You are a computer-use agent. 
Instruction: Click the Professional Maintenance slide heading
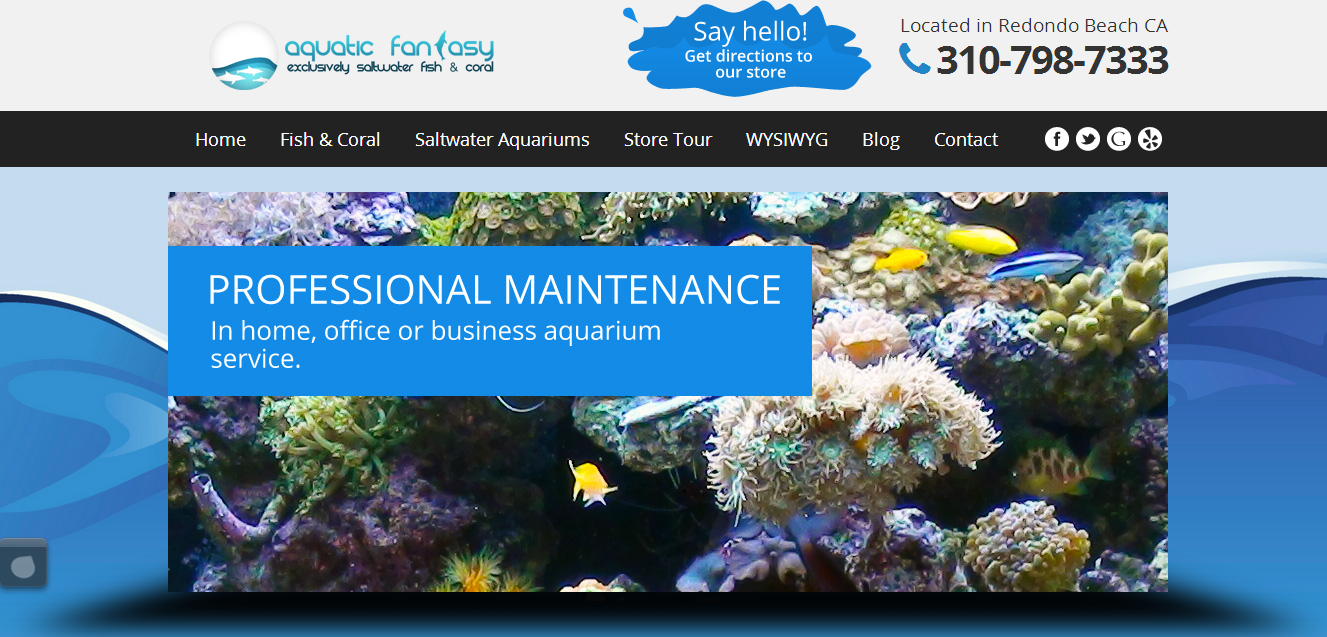pos(494,289)
